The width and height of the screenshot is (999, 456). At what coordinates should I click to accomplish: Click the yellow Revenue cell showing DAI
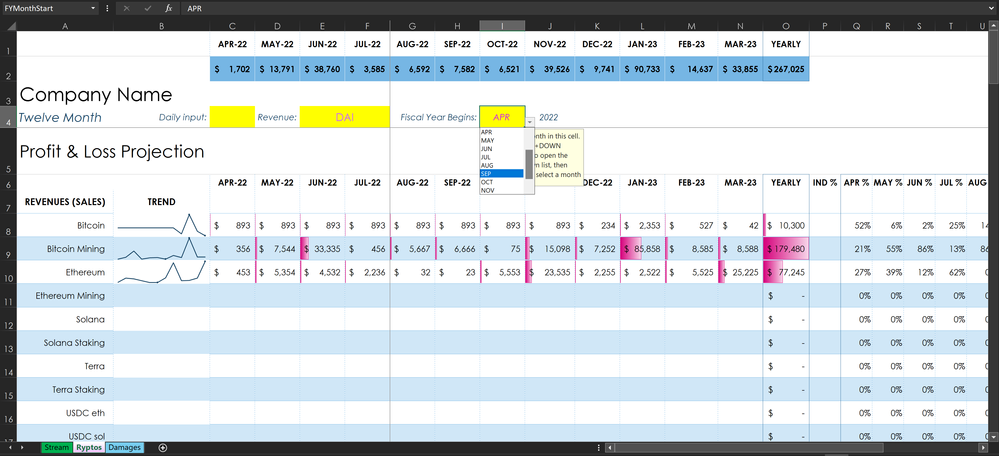tap(345, 117)
